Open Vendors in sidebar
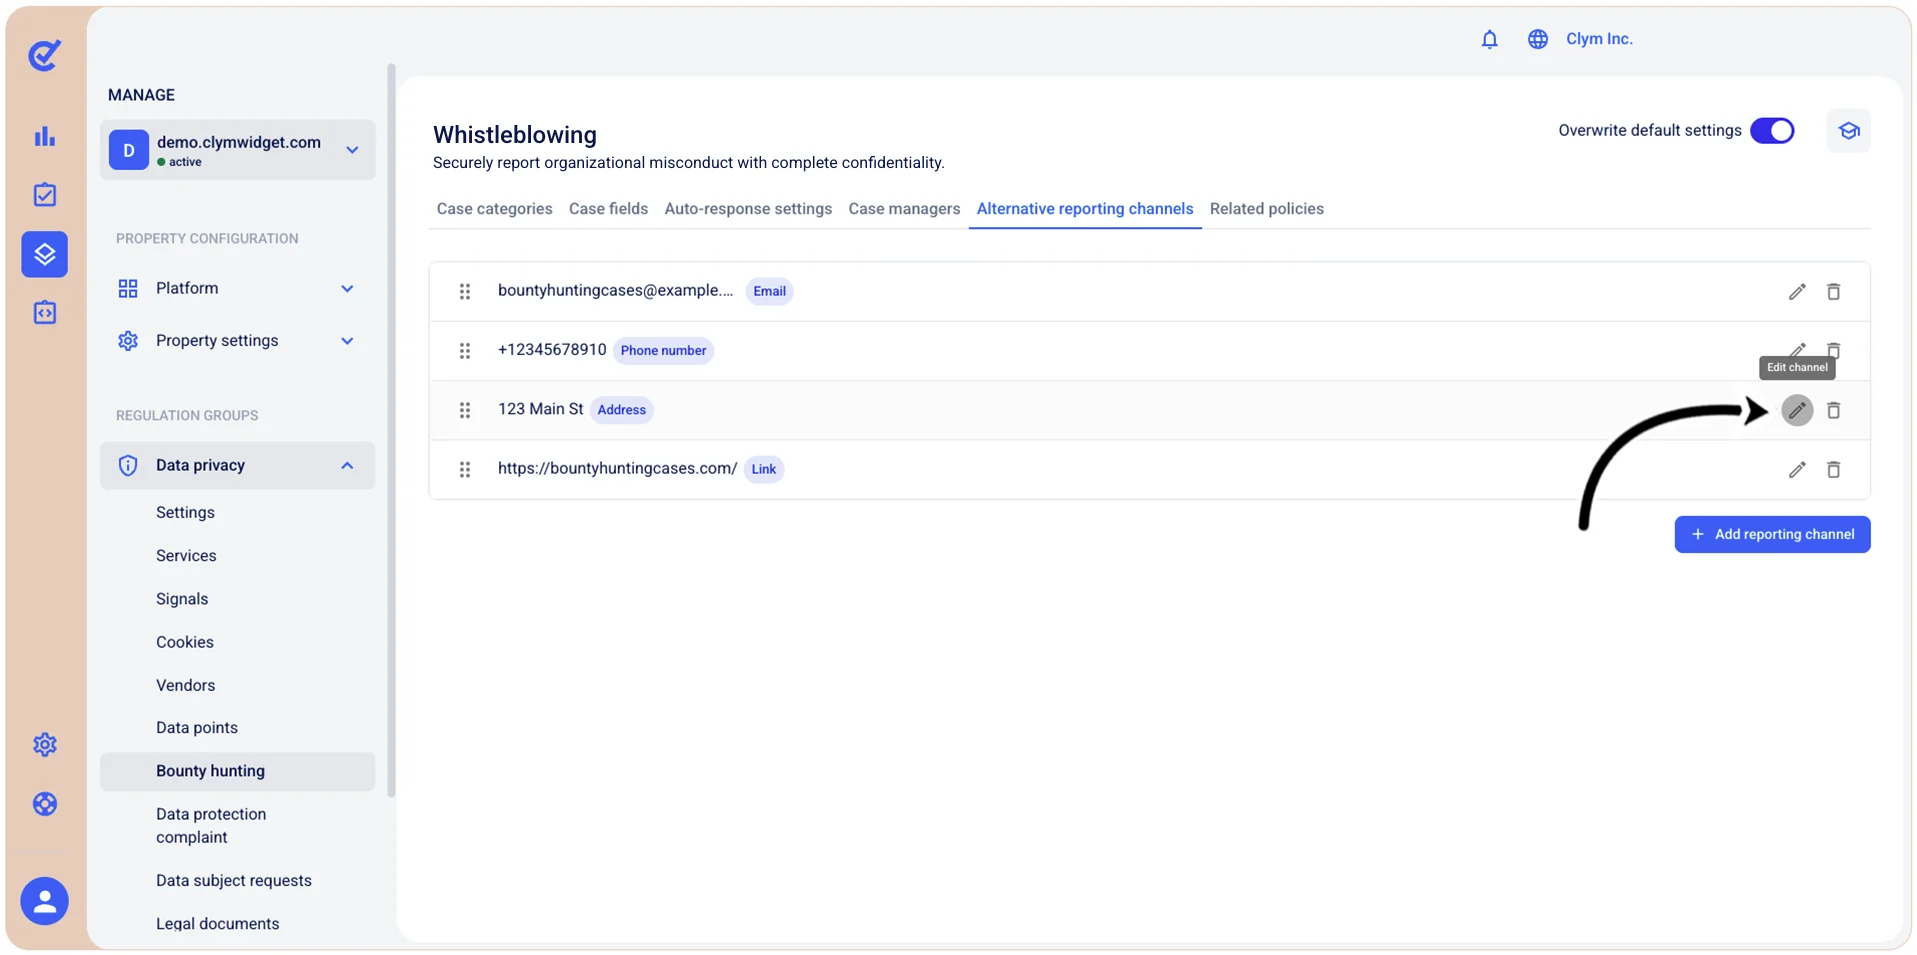Screen dimensions: 1917x955 pyautogui.click(x=186, y=685)
